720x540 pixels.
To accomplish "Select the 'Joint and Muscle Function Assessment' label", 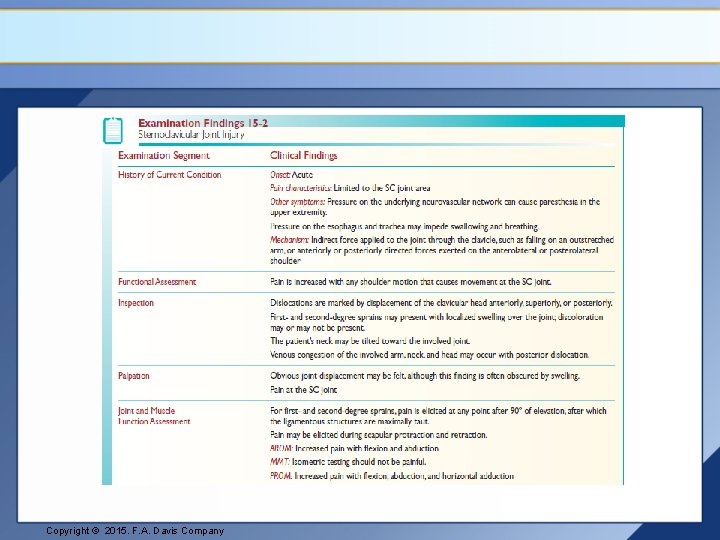I will 154,416.
